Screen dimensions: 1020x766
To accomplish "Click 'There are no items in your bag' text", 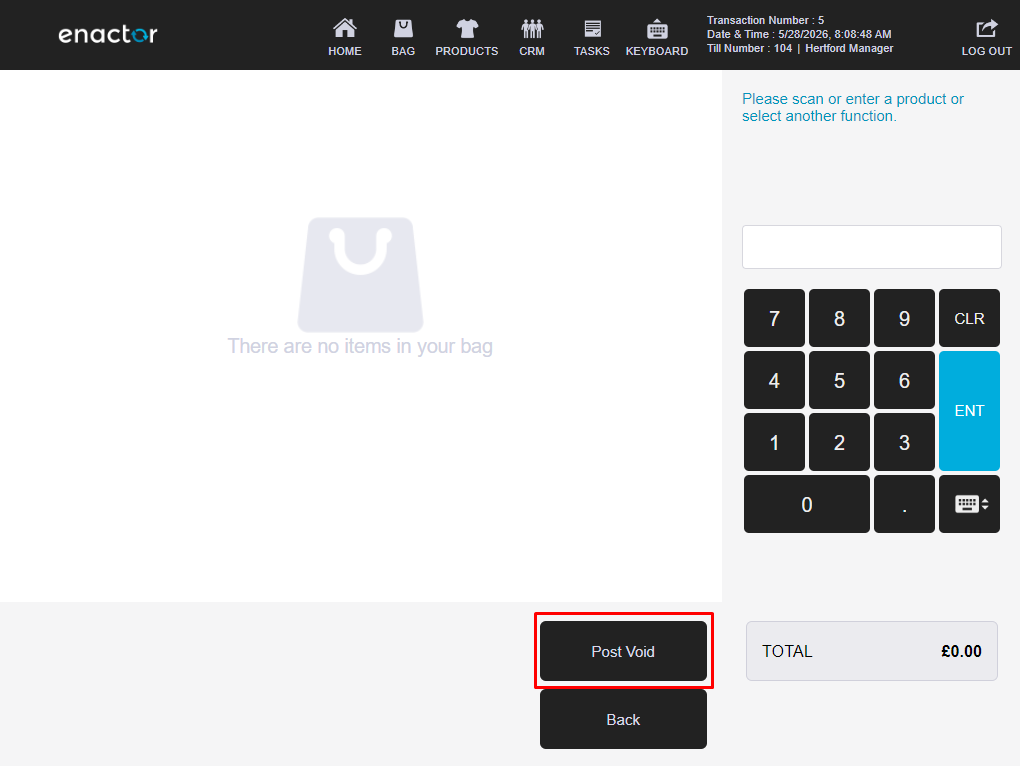I will point(360,346).
